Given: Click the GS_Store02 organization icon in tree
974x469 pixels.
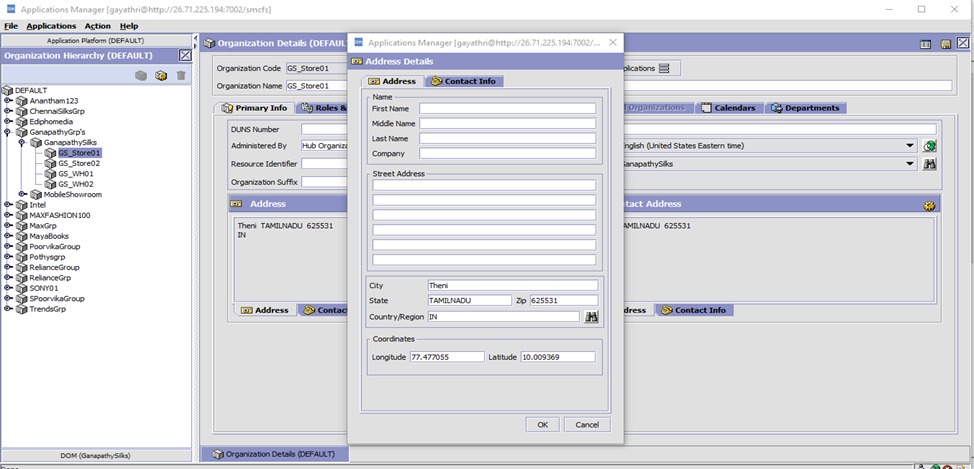Looking at the screenshot, I should 50,163.
